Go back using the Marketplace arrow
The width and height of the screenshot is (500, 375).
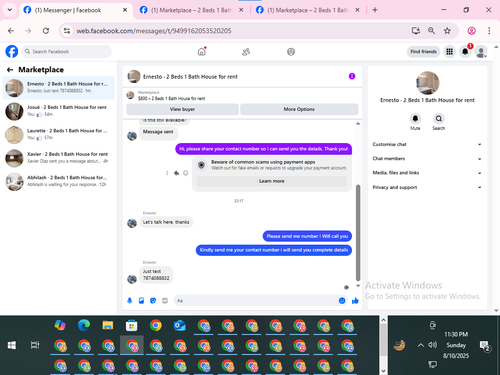pos(10,70)
